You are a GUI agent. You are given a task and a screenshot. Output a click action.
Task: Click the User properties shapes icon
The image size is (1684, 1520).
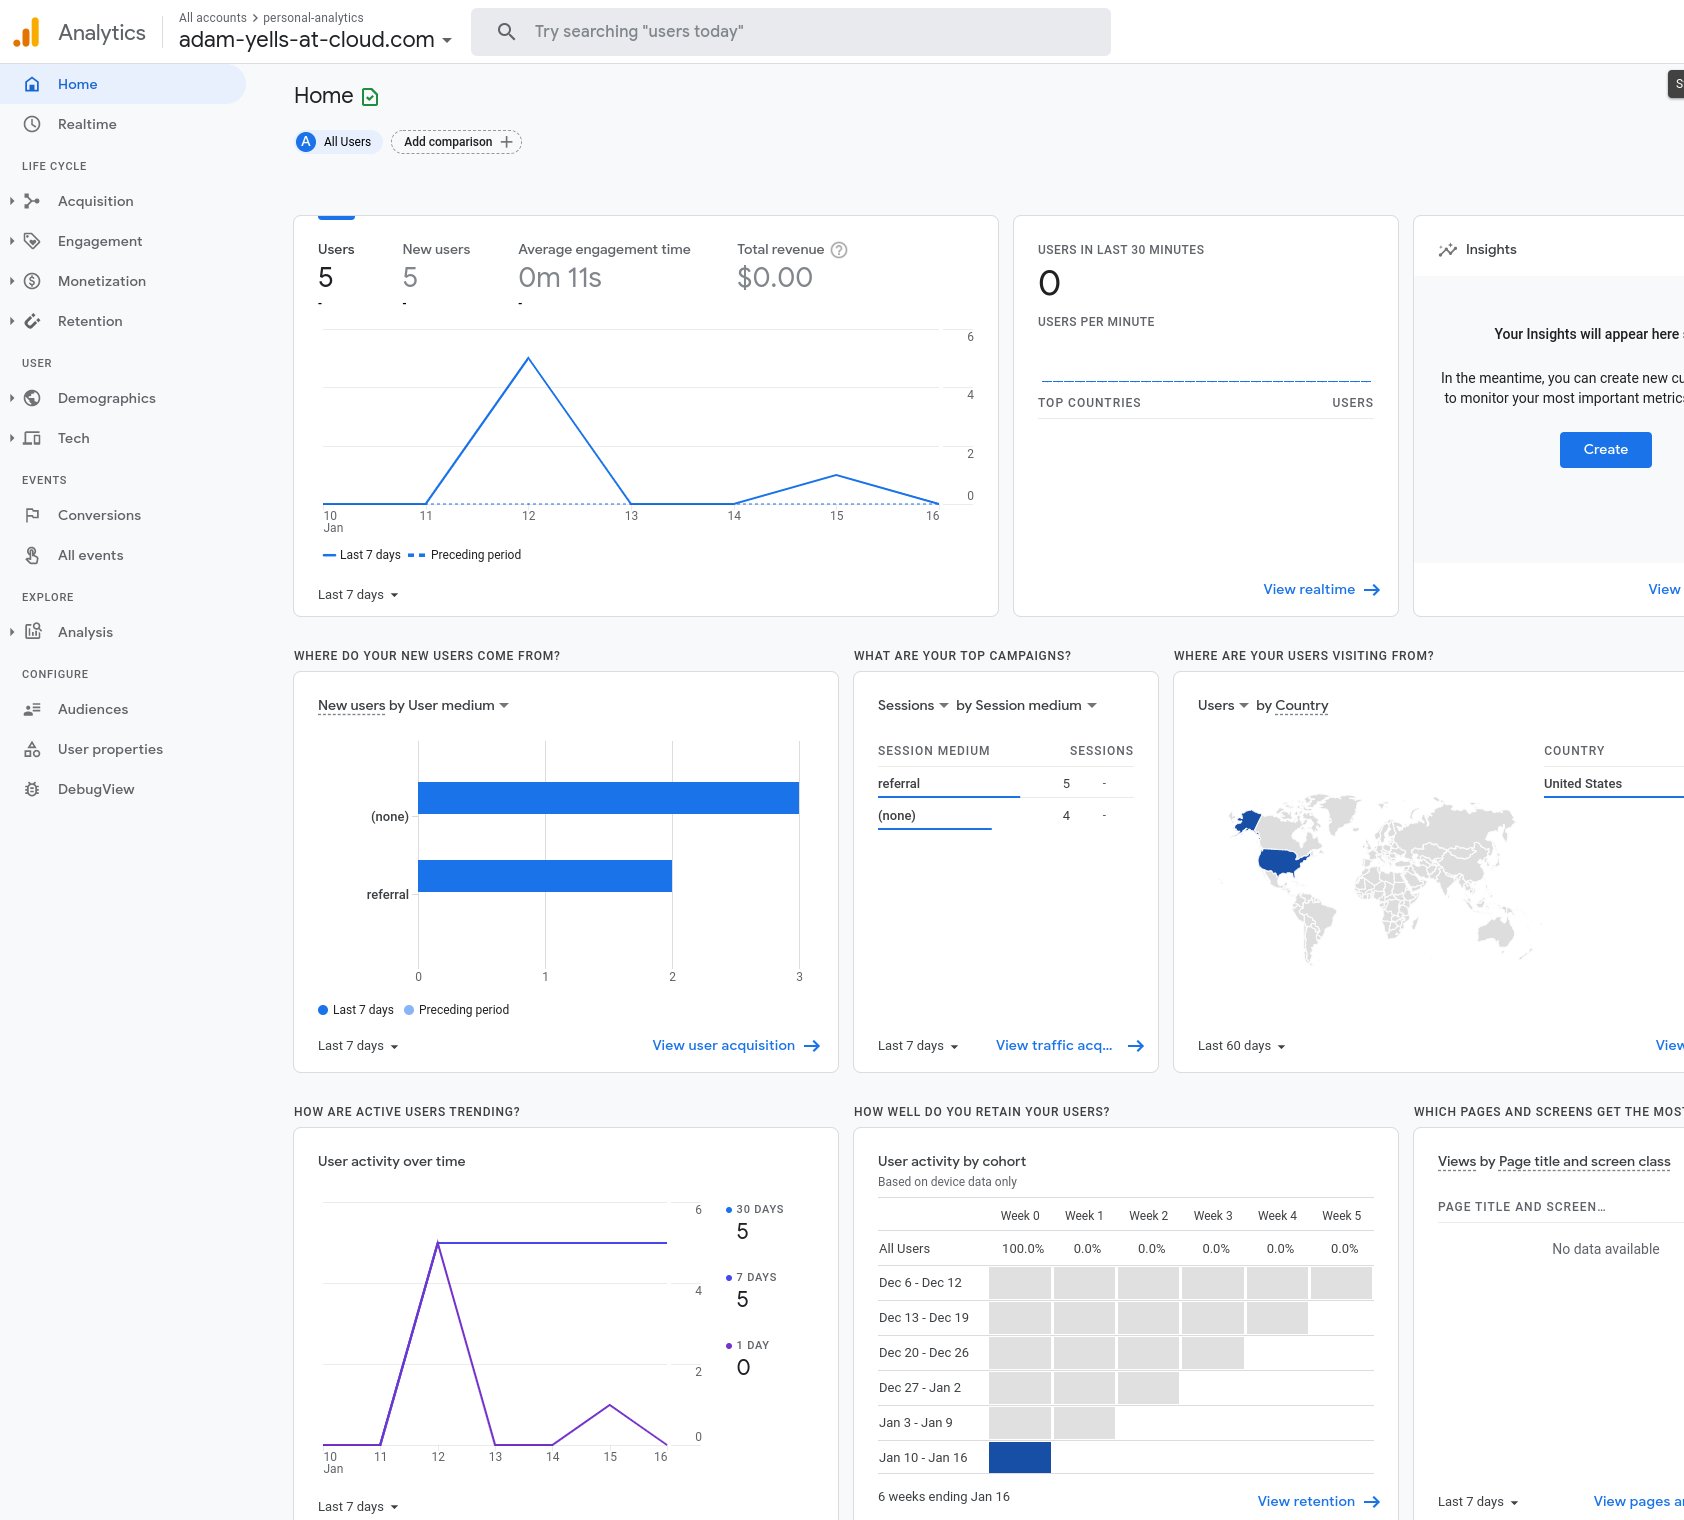coord(32,749)
